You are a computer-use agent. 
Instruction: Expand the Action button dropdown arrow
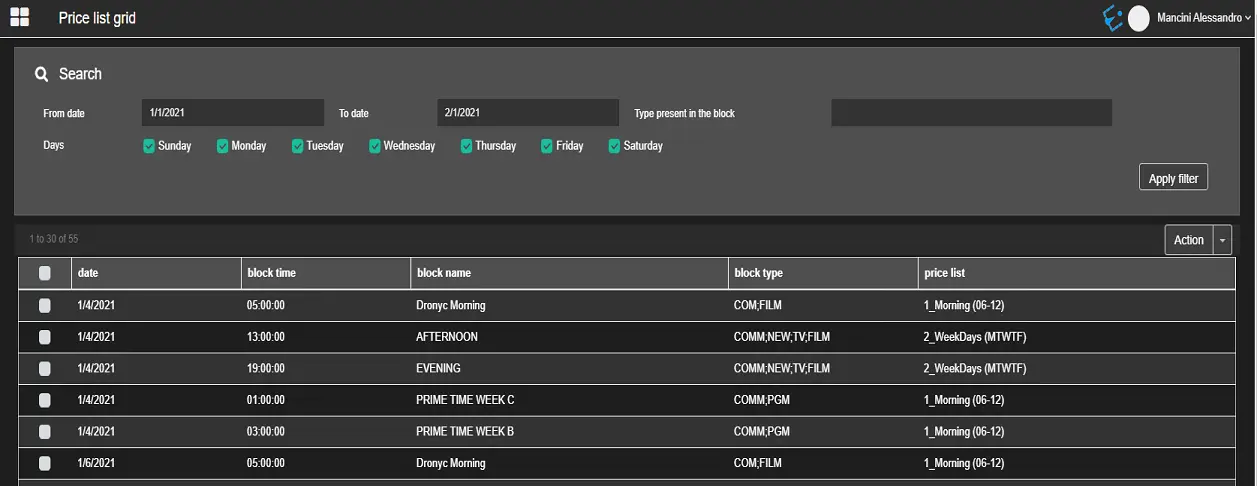(x=1222, y=240)
